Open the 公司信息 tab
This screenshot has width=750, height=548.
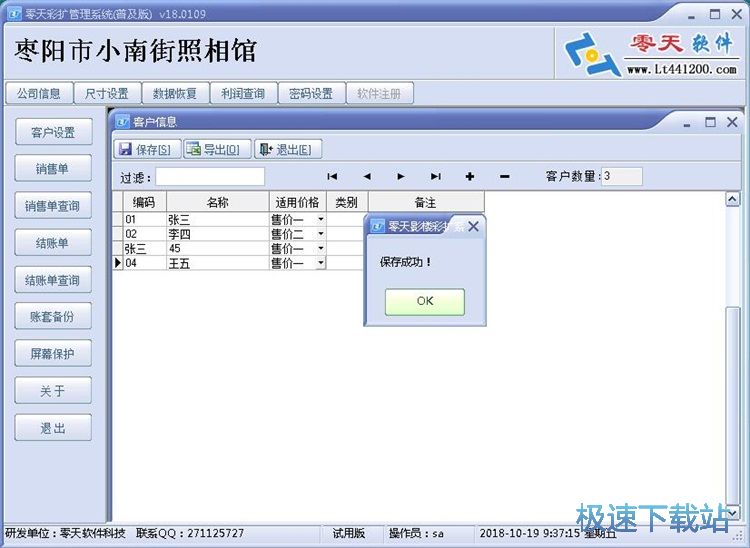39,93
